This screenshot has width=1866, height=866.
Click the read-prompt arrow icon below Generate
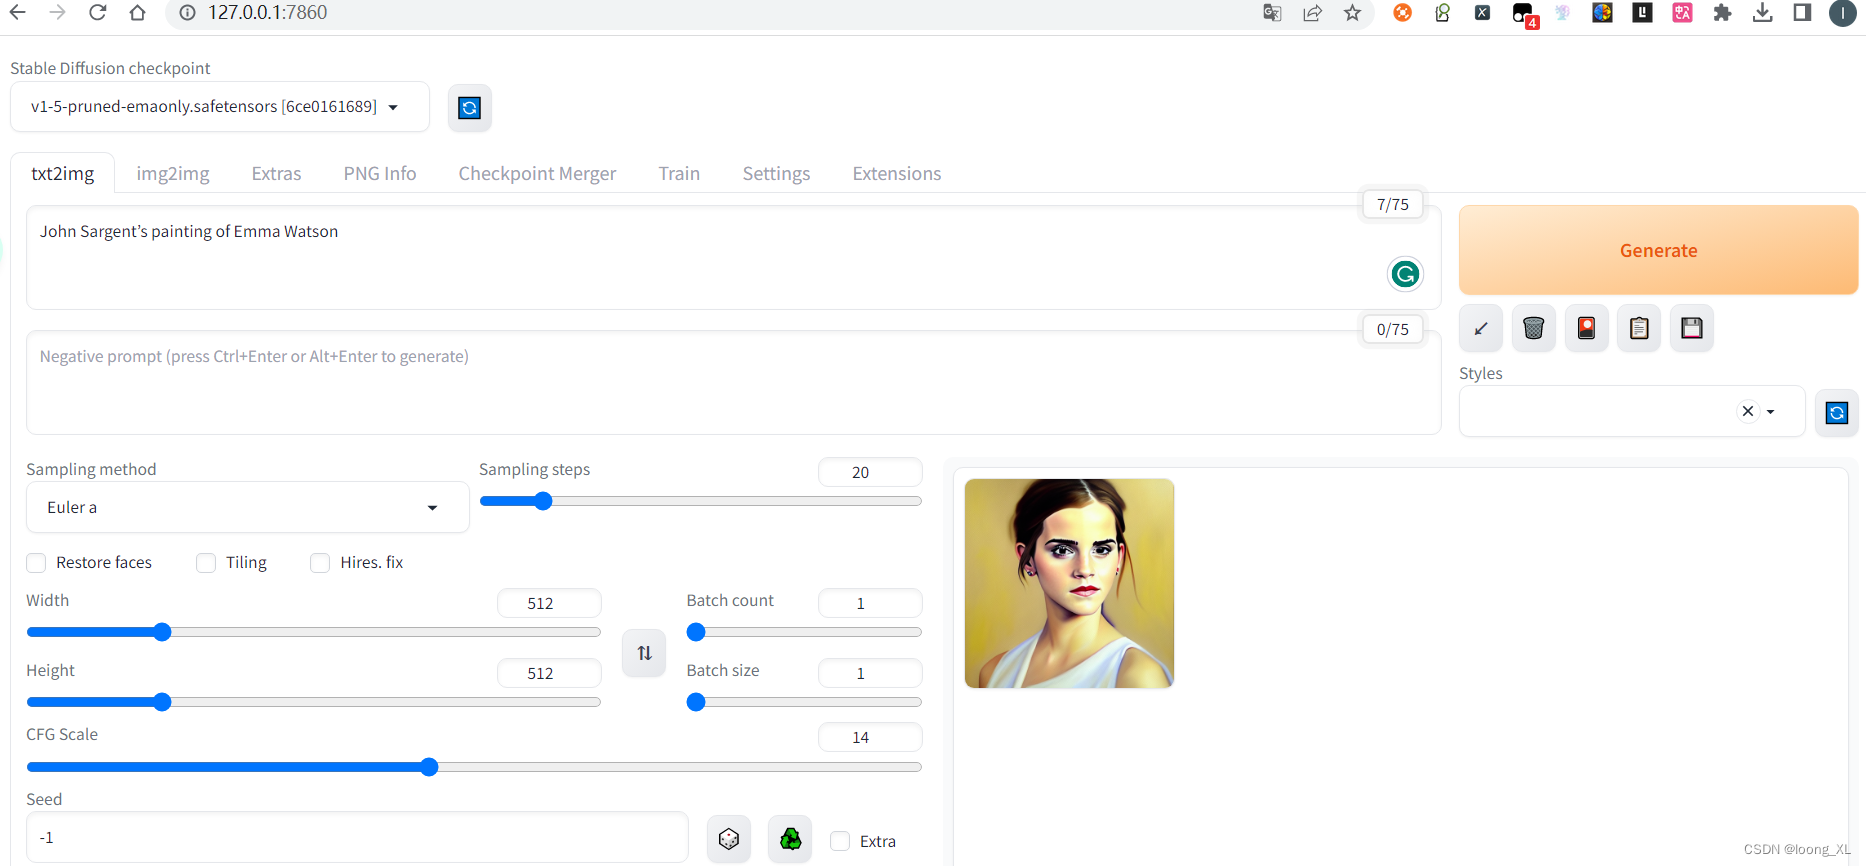(1481, 328)
